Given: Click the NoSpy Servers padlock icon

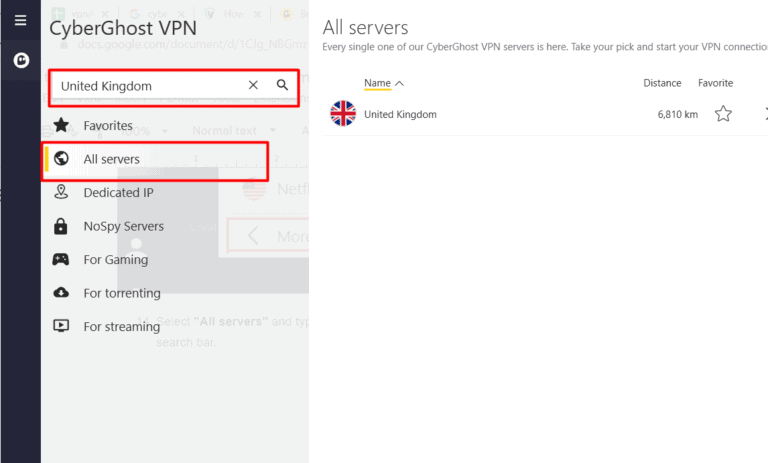Looking at the screenshot, I should pyautogui.click(x=62, y=226).
